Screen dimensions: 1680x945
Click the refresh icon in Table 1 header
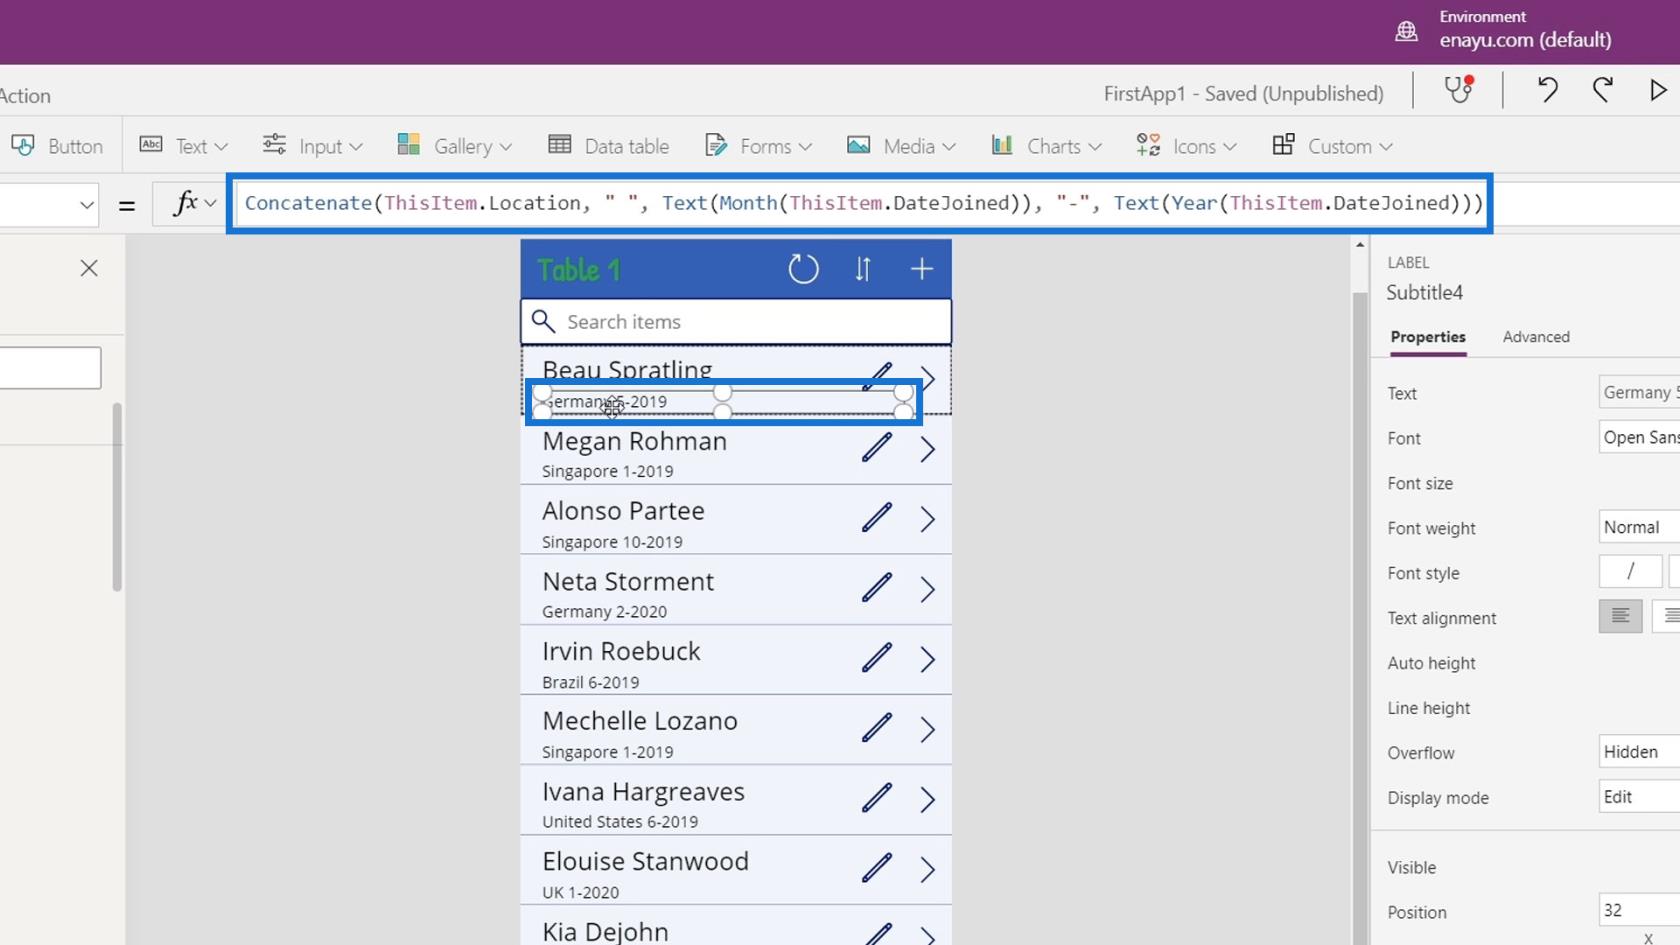(x=803, y=269)
